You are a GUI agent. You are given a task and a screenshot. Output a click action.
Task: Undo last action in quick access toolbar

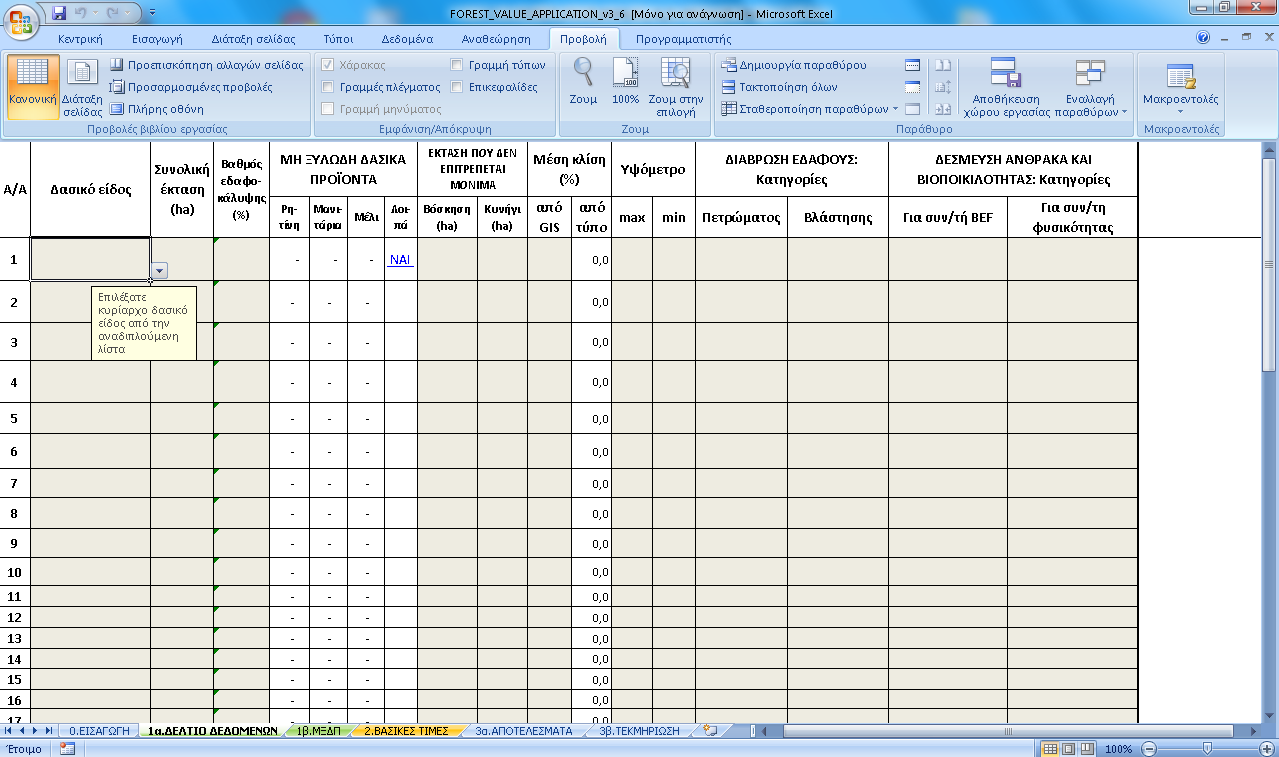[x=82, y=13]
